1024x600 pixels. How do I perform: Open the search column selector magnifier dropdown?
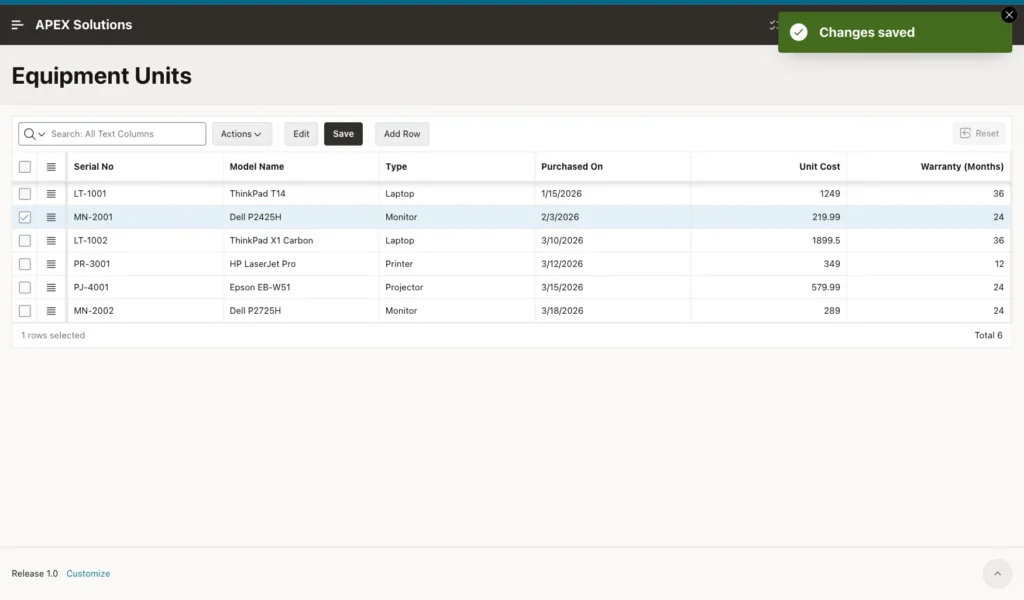34,134
